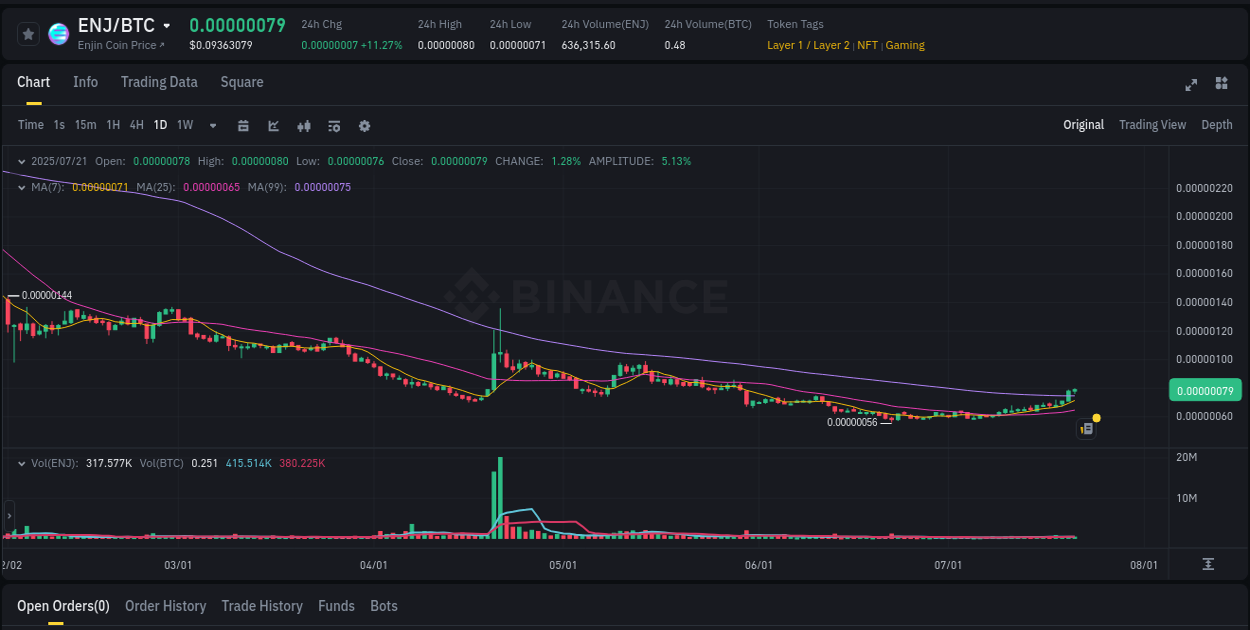Click the 24h Chg value +11.27%
This screenshot has height=630, width=1250.
tap(381, 45)
